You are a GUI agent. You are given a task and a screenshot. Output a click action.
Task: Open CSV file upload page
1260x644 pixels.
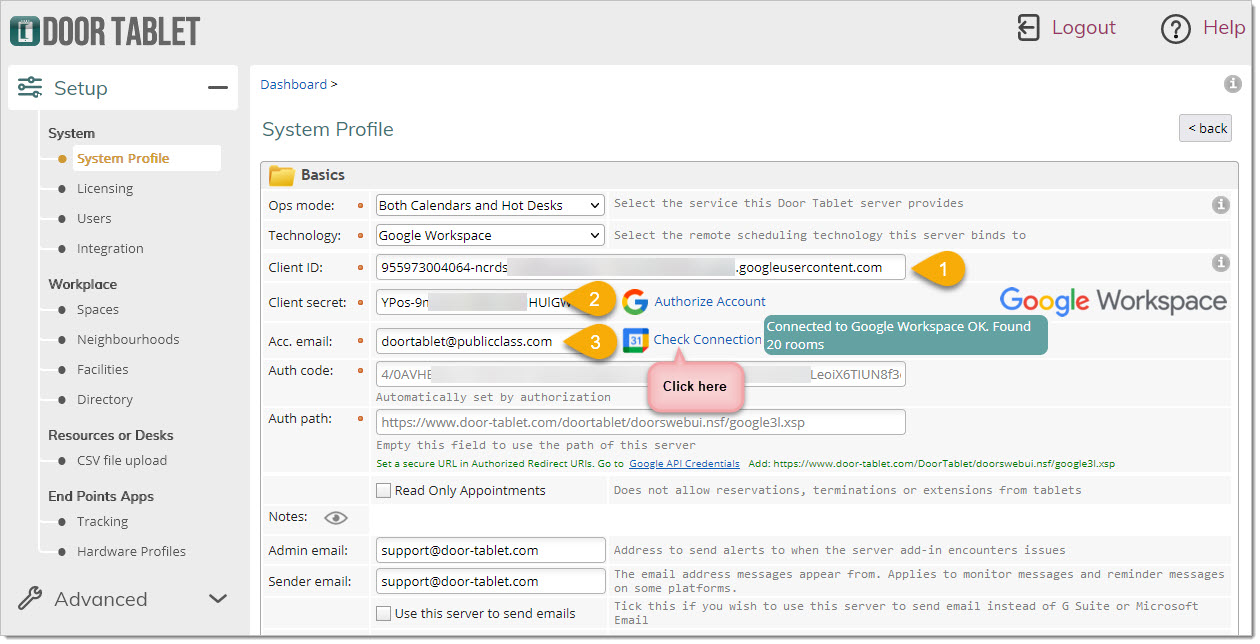(122, 460)
